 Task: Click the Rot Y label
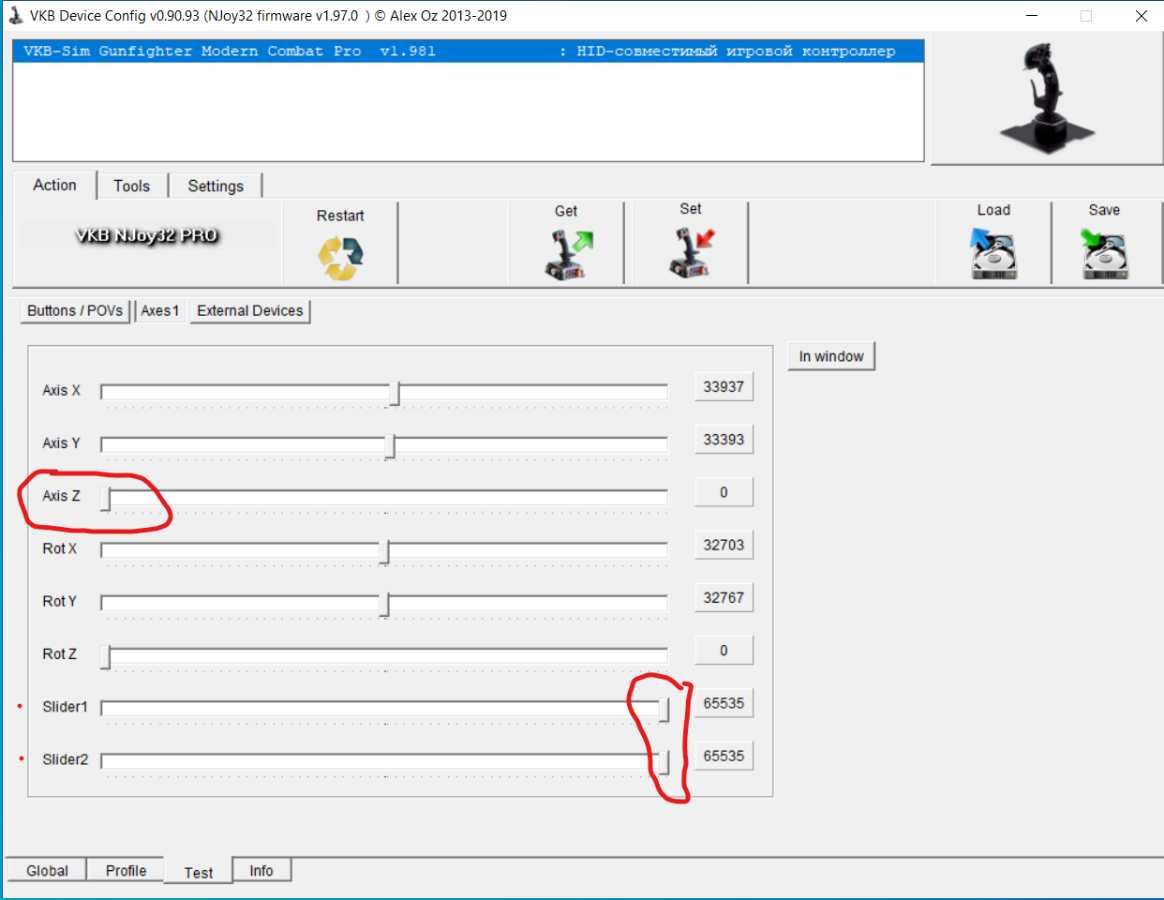(59, 601)
